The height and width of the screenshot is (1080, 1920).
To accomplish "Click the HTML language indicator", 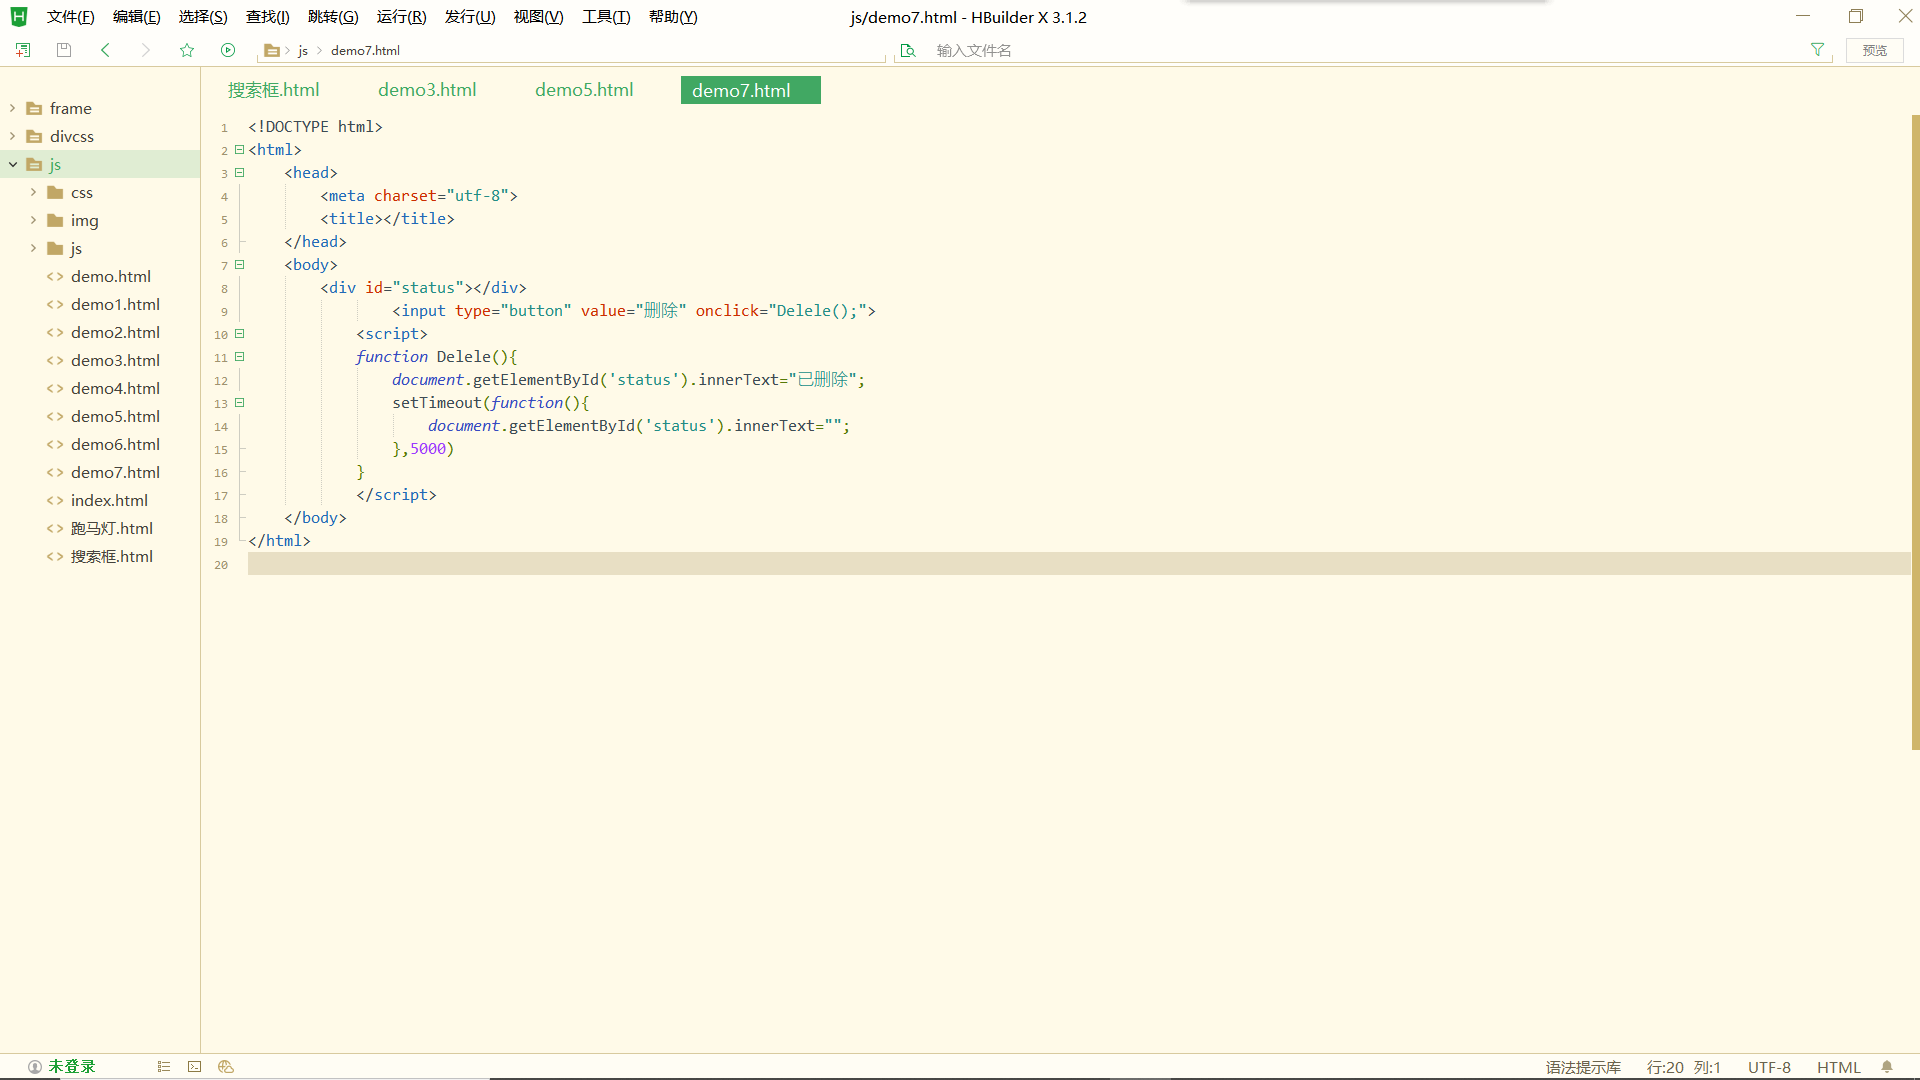I will coord(1838,1067).
